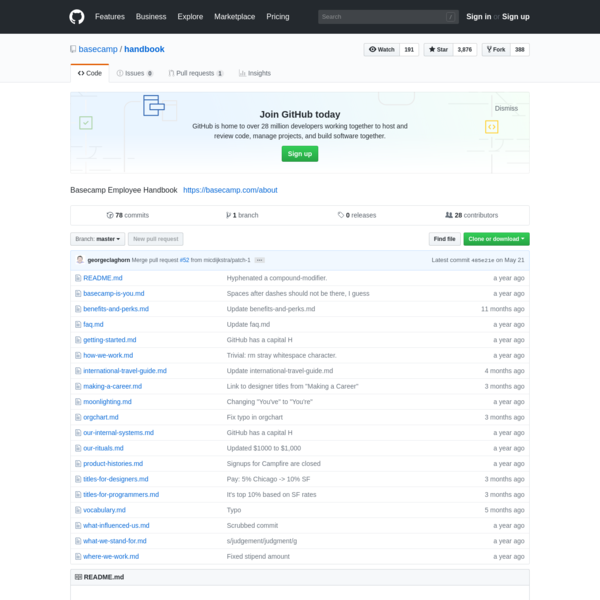Open Pricing in the top navigation
Viewport: 600px width, 600px height.
[x=278, y=17]
